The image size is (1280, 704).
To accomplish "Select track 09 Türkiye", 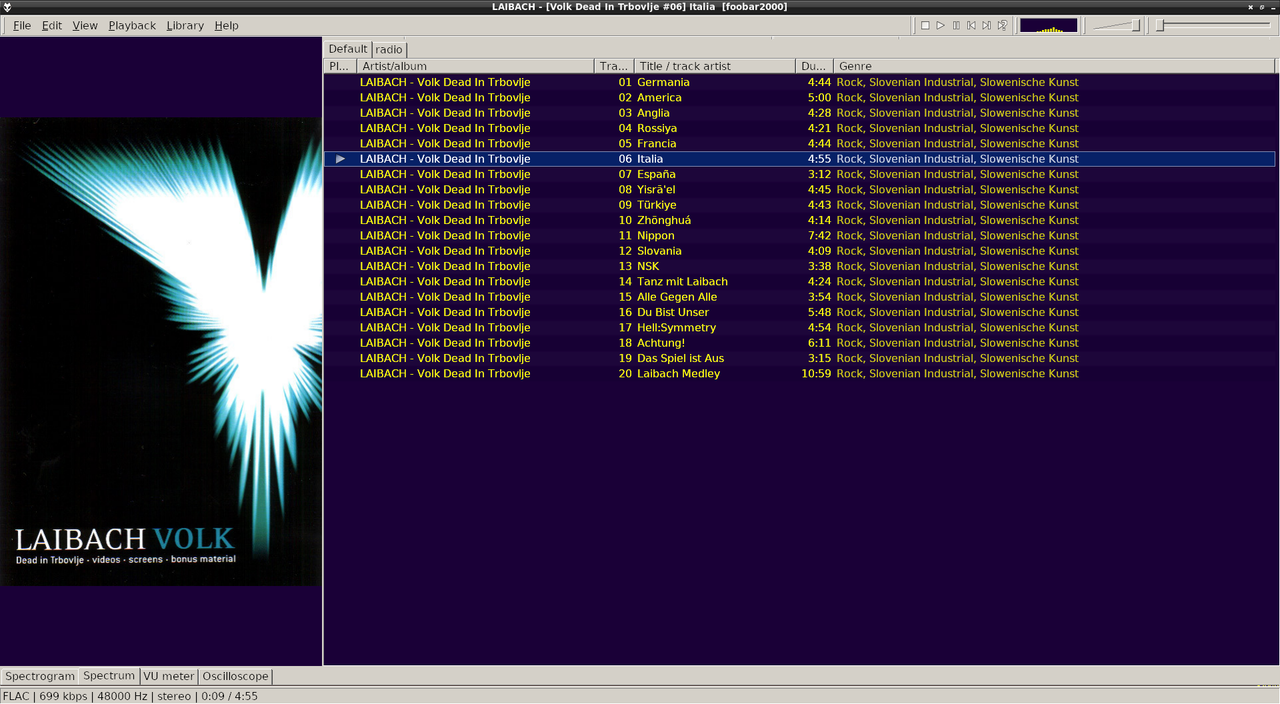I will coord(800,205).
